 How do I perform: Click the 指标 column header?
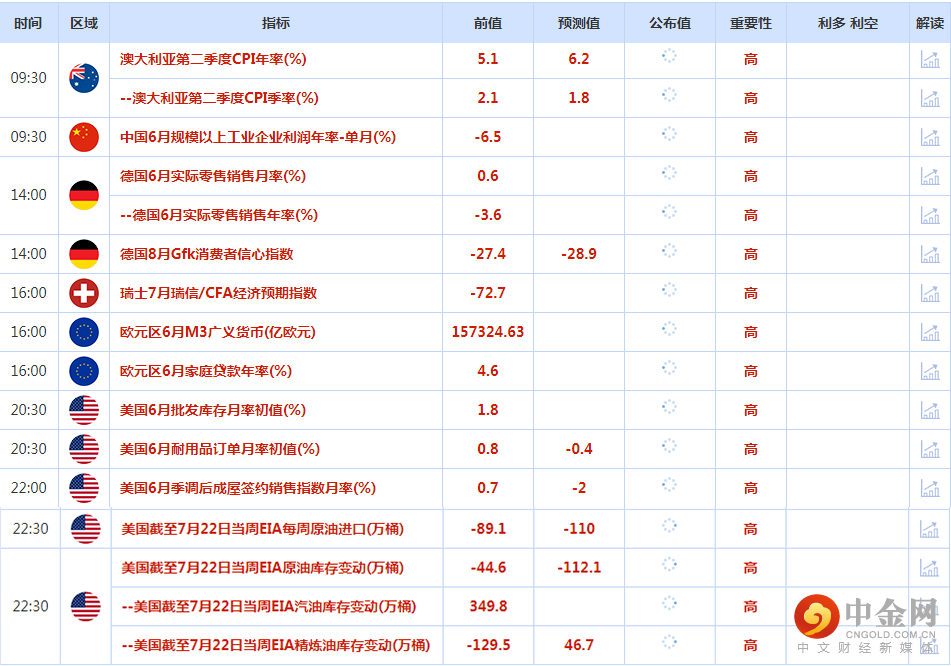[275, 23]
